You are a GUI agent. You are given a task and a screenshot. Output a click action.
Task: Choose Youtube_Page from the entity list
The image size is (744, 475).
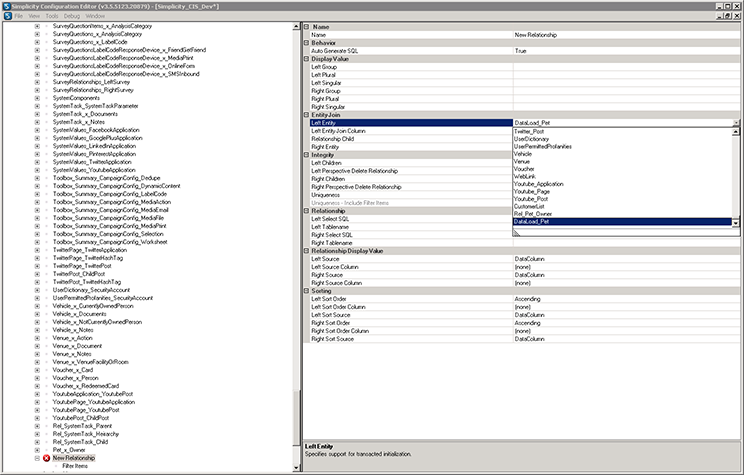click(622, 191)
